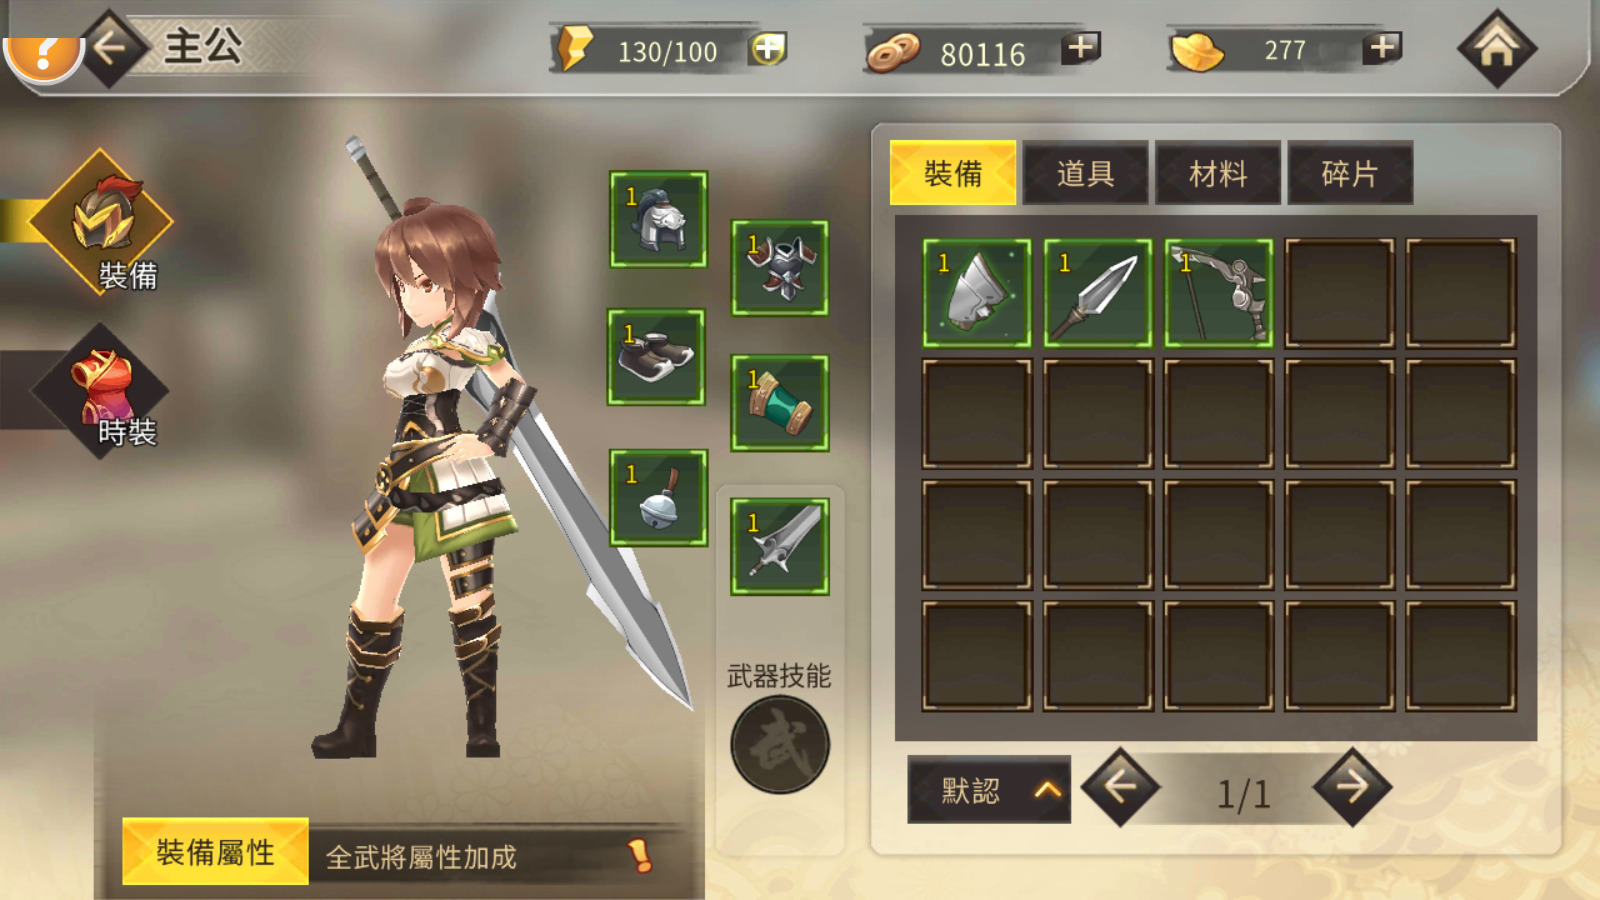Pick the bow item in inventory
1600x900 pixels.
[x=1219, y=293]
